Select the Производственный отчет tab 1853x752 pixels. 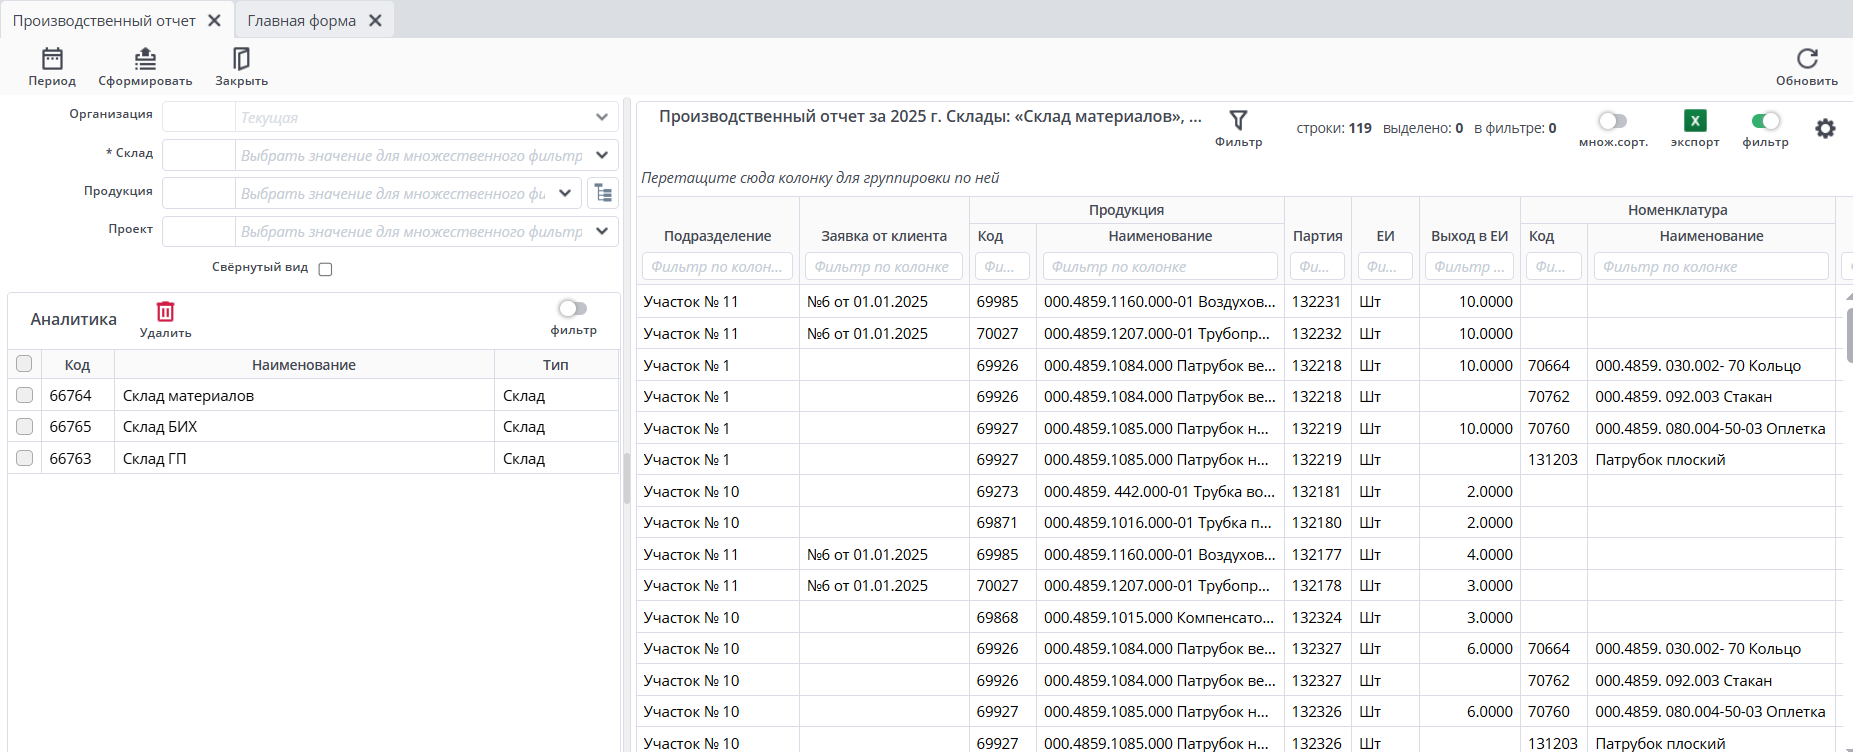(x=104, y=21)
